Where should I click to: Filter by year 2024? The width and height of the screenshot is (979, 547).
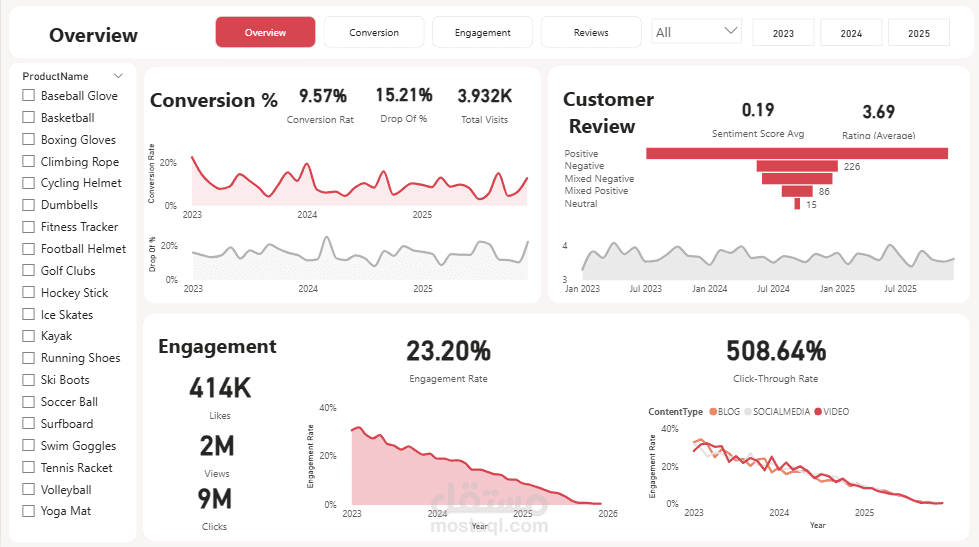pyautogui.click(x=851, y=33)
